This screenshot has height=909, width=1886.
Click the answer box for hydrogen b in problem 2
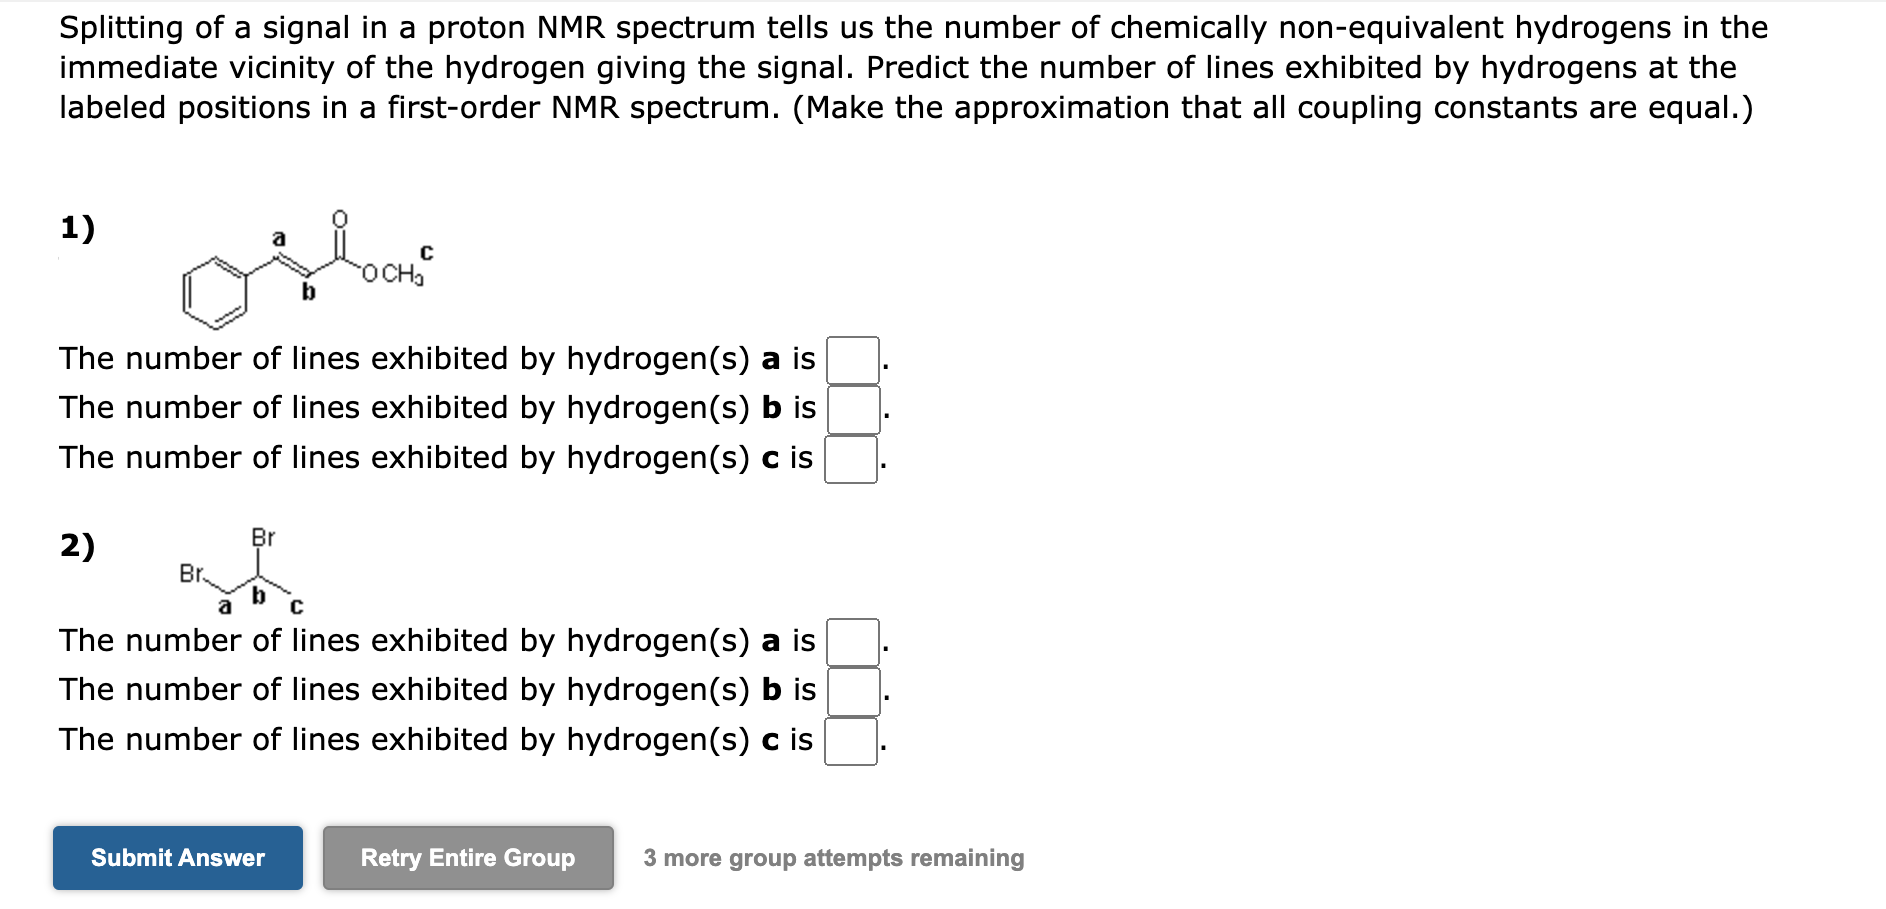[852, 690]
